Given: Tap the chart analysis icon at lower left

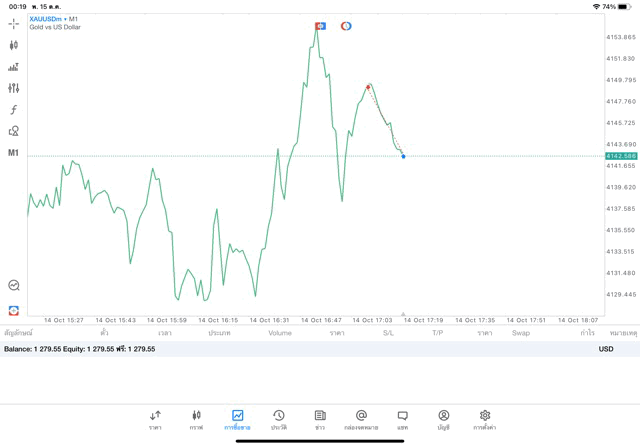Looking at the screenshot, I should click(x=13, y=286).
